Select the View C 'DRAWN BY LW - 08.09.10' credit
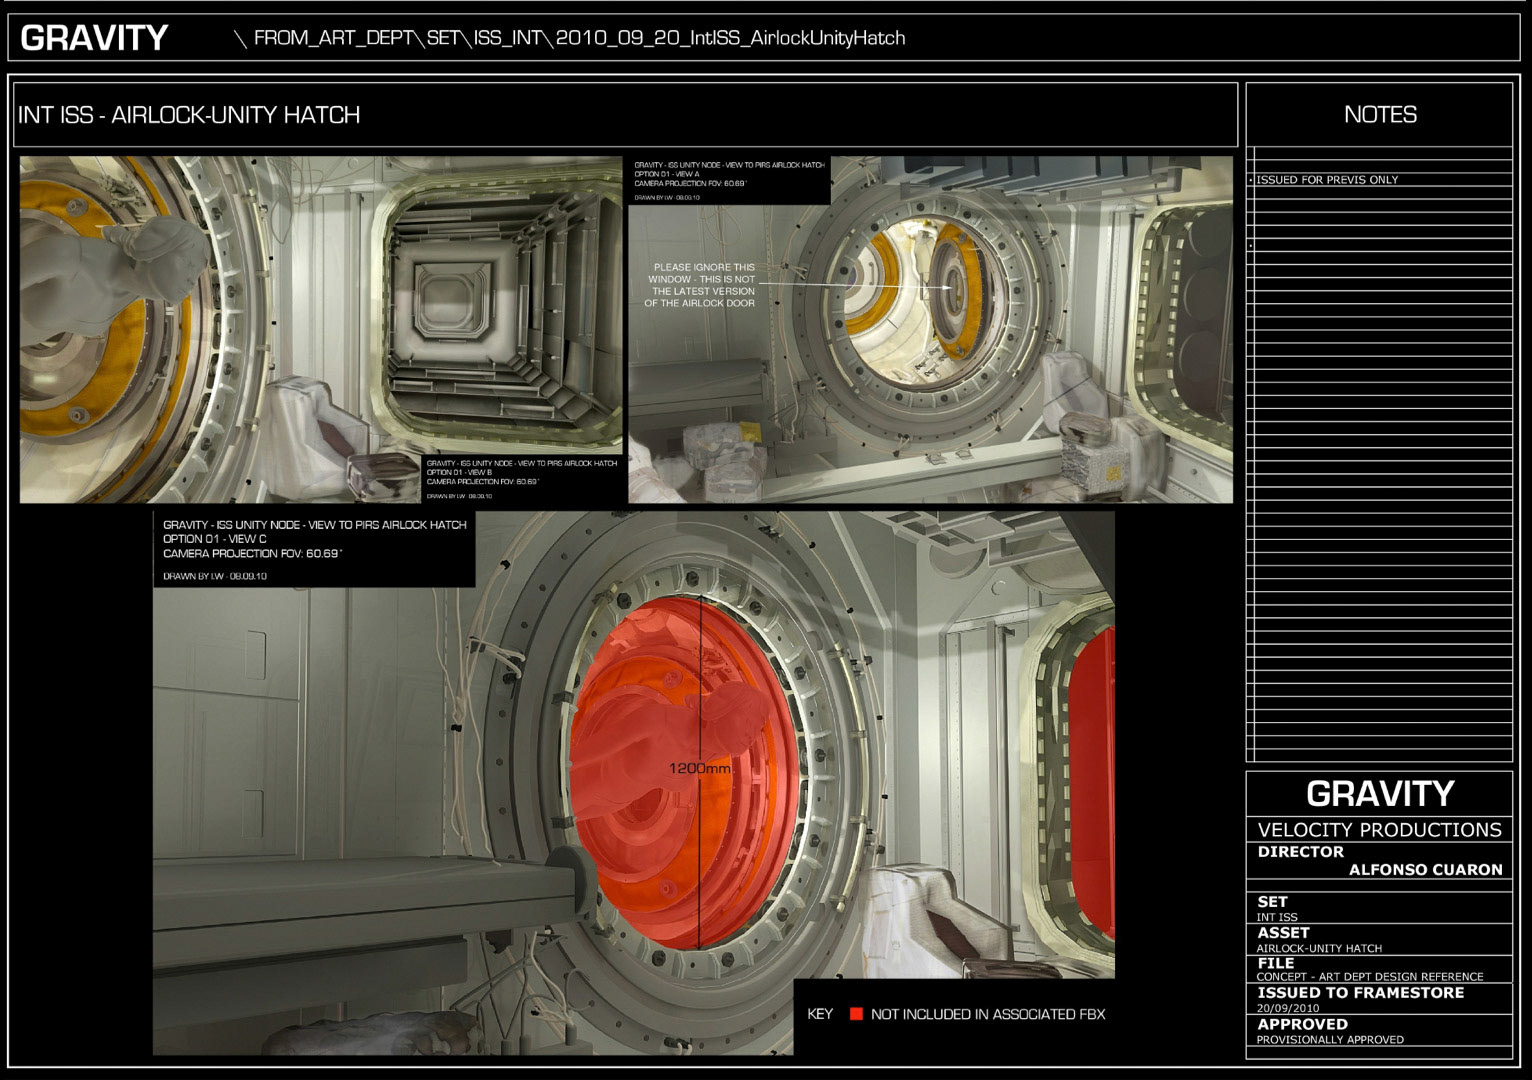This screenshot has height=1080, width=1532. [215, 576]
